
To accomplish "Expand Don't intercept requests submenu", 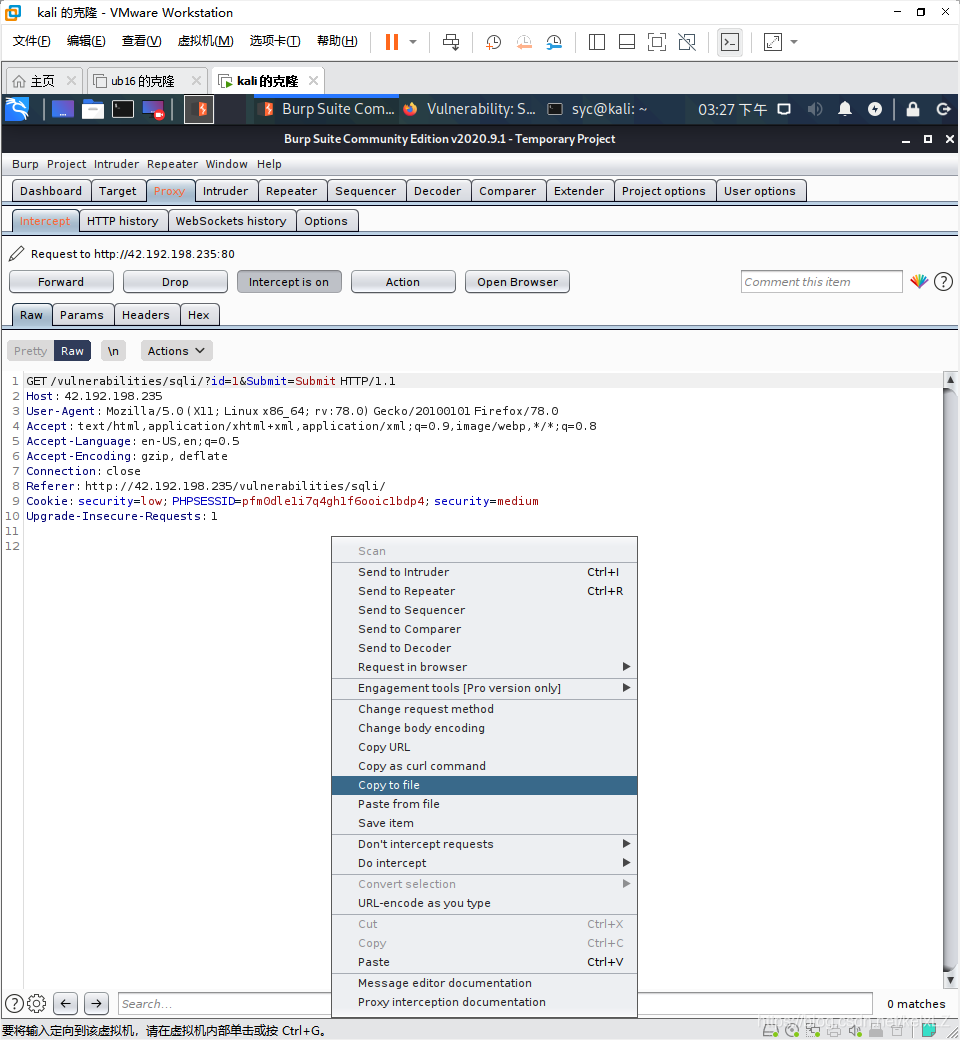I will (484, 844).
